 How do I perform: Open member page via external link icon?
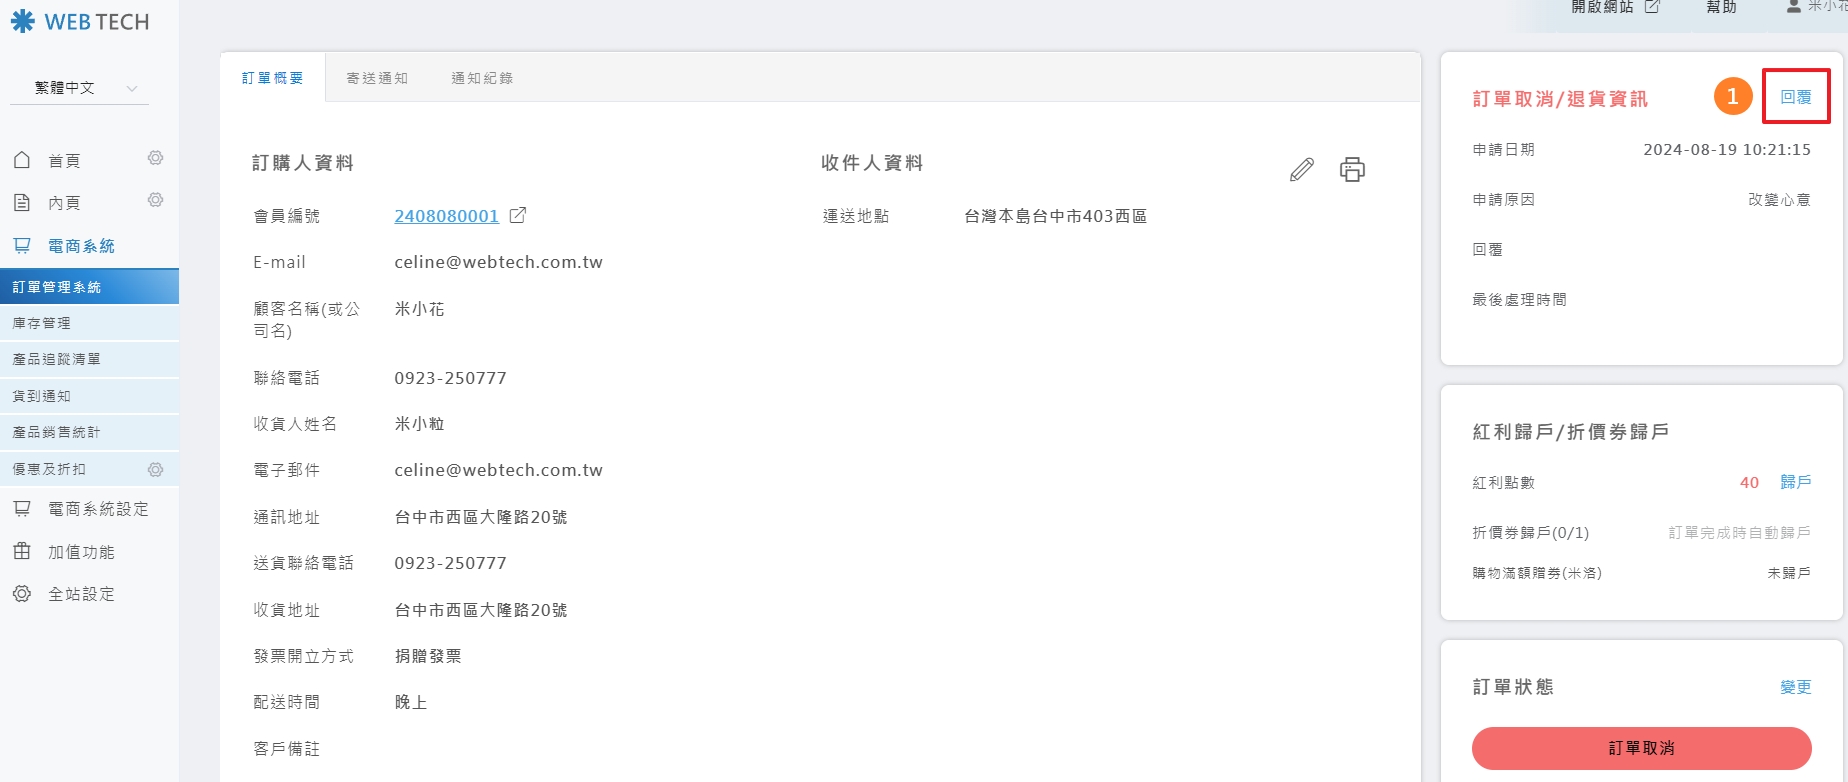tap(518, 215)
